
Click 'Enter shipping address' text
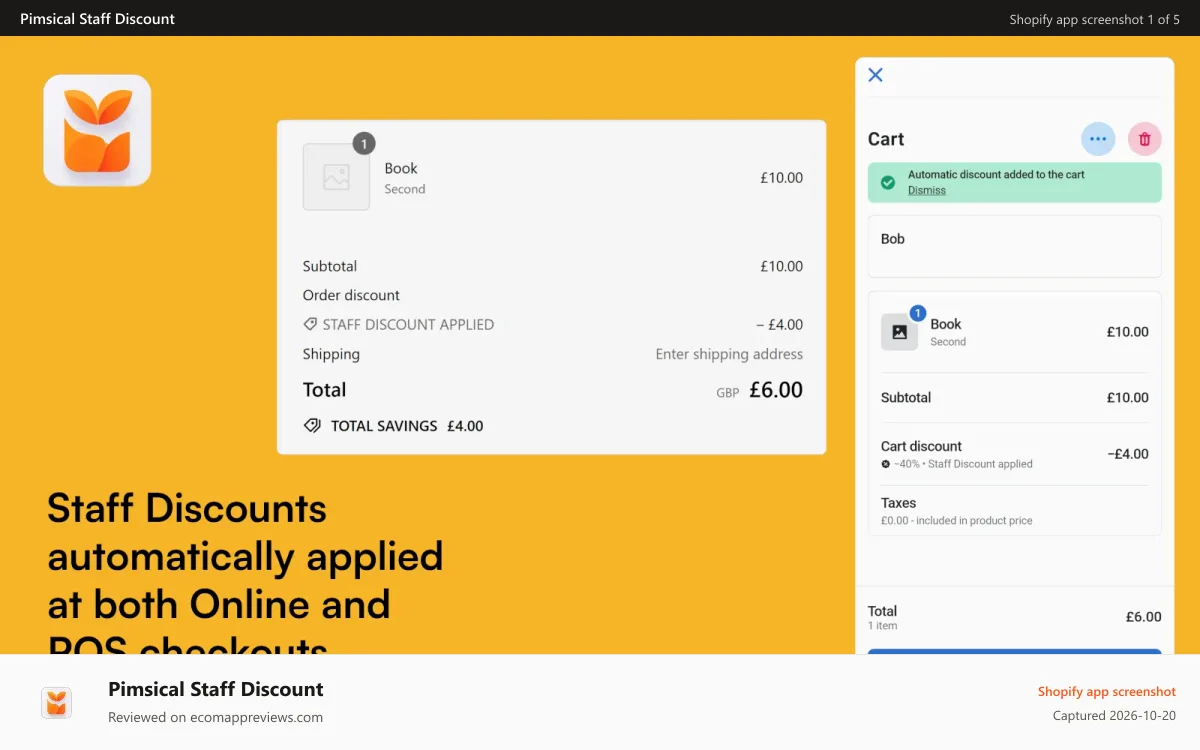(x=729, y=354)
